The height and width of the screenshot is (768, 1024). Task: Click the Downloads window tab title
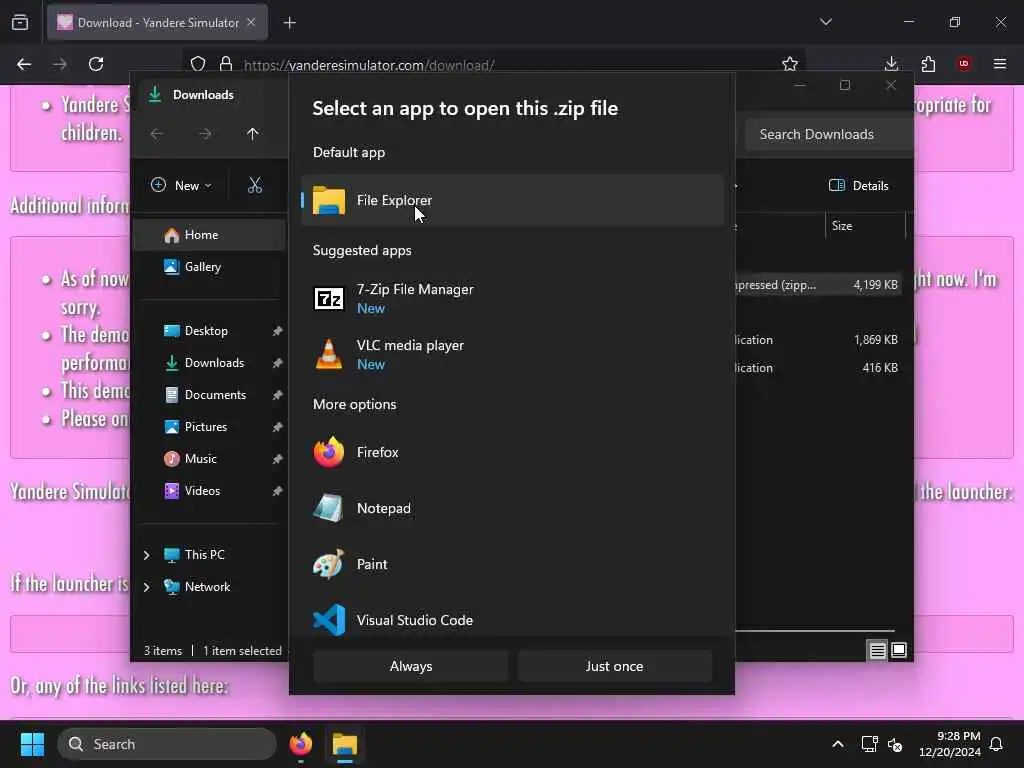203,95
